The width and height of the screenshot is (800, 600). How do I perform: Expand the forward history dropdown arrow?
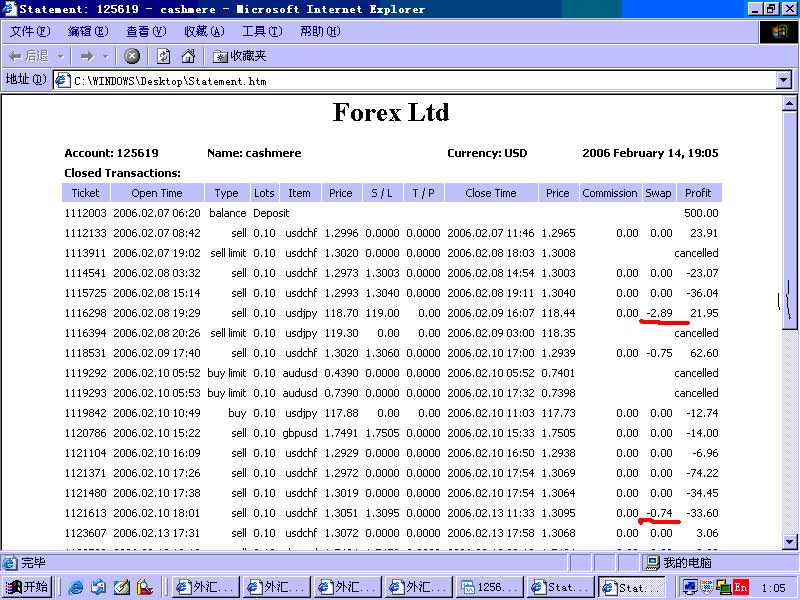[106, 56]
